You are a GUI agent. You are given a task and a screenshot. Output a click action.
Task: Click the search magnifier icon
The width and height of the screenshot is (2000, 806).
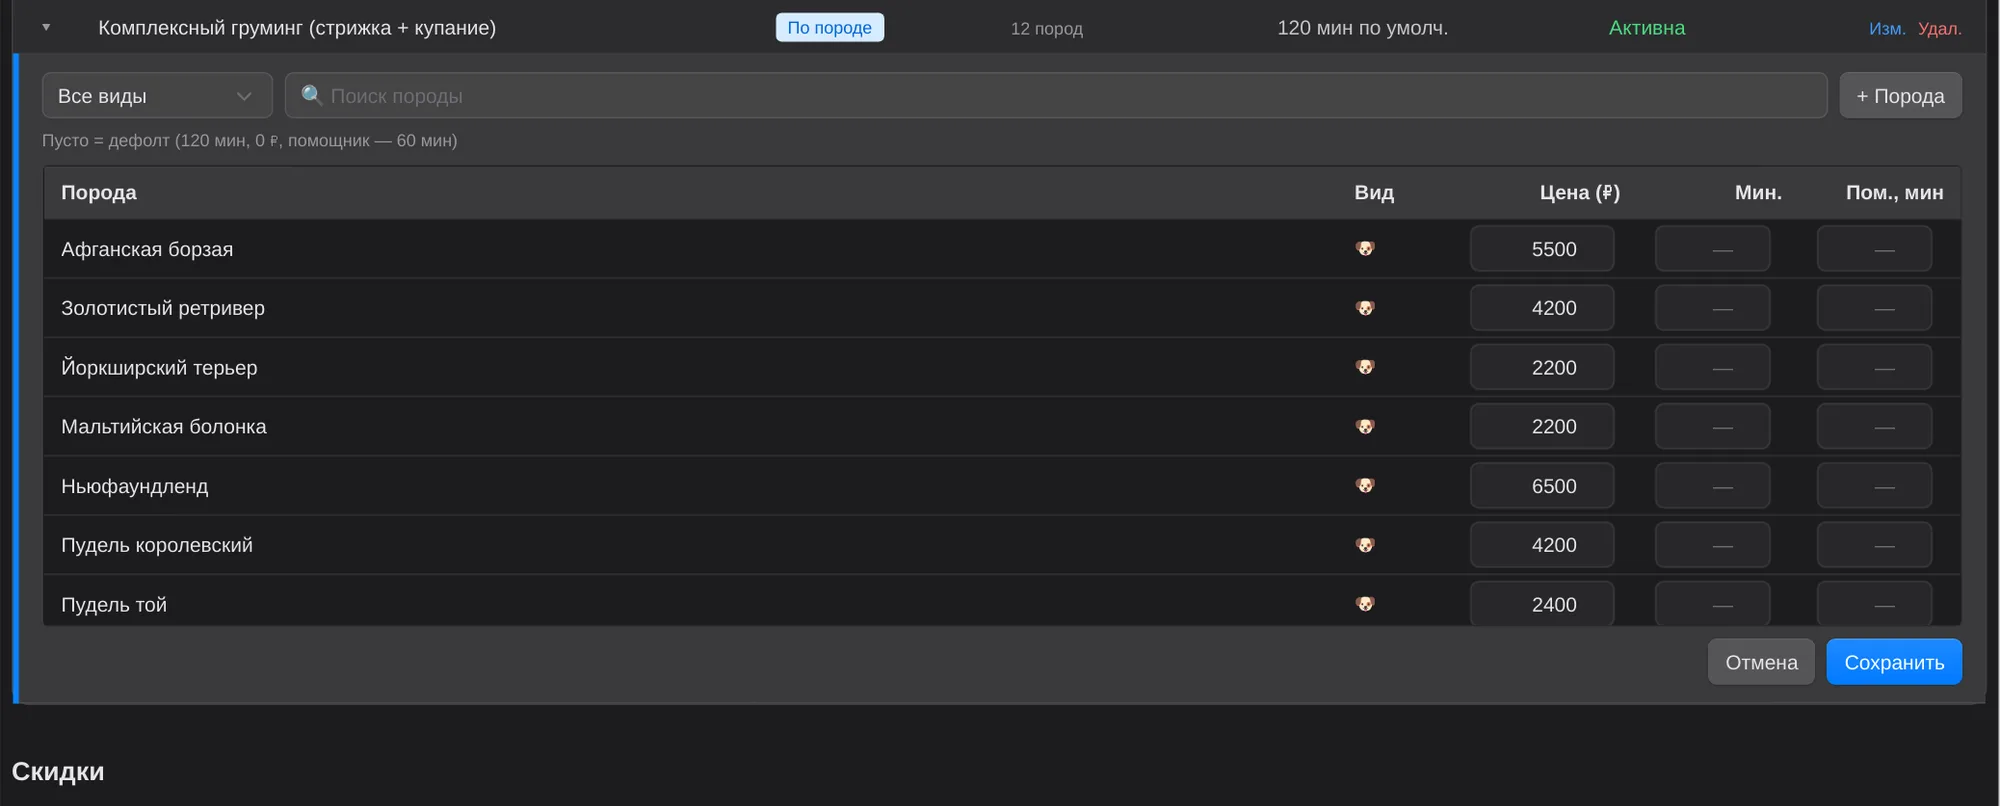312,95
